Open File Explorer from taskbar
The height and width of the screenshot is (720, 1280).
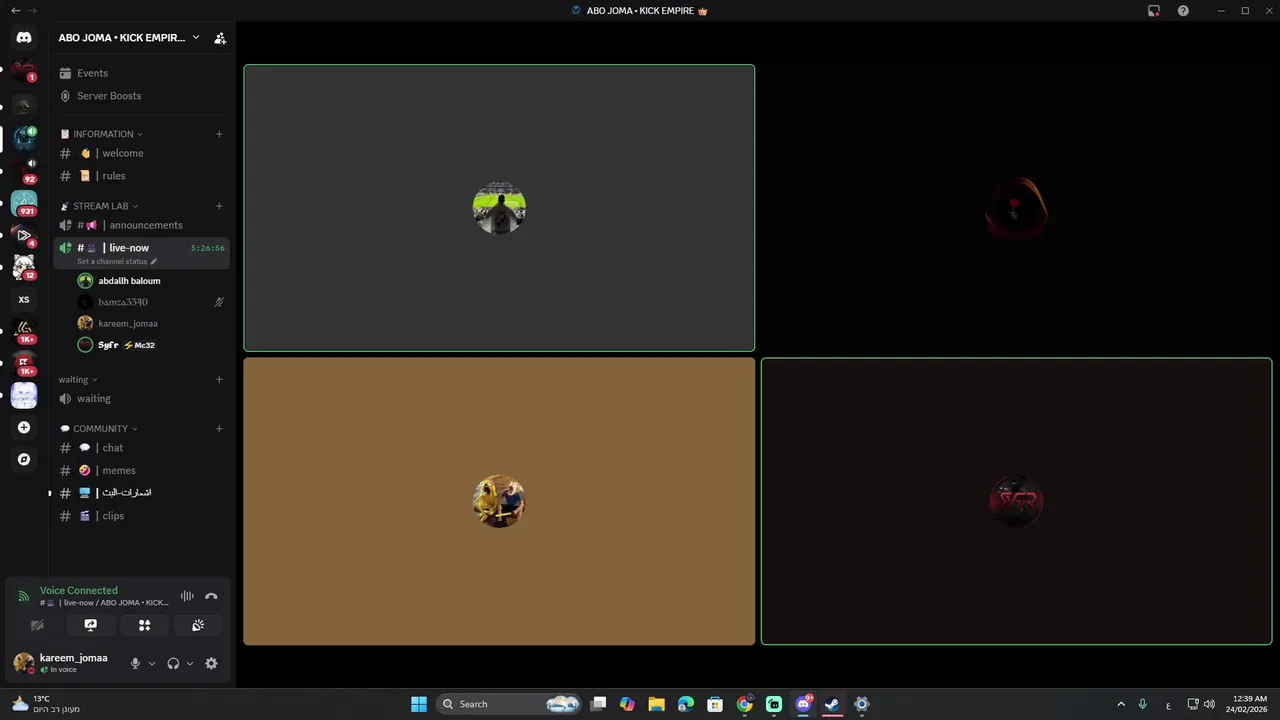[x=656, y=704]
